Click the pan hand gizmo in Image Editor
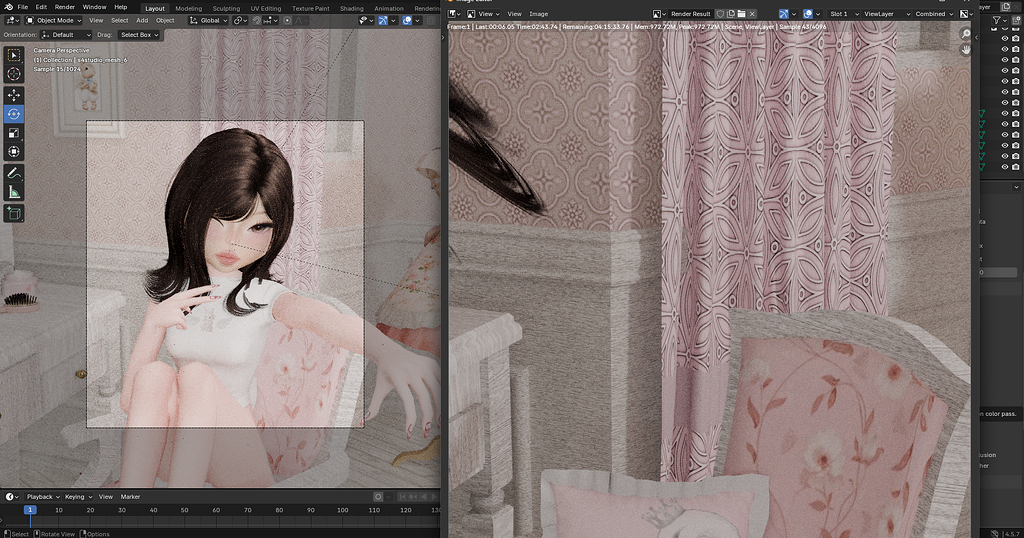Image resolution: width=1024 pixels, height=538 pixels. pos(965,50)
